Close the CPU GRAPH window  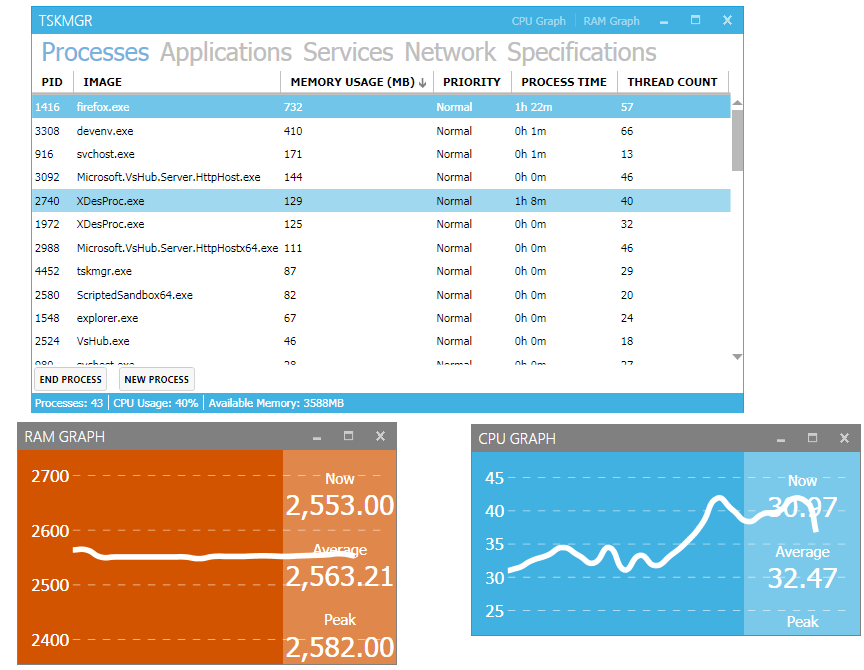[844, 438]
